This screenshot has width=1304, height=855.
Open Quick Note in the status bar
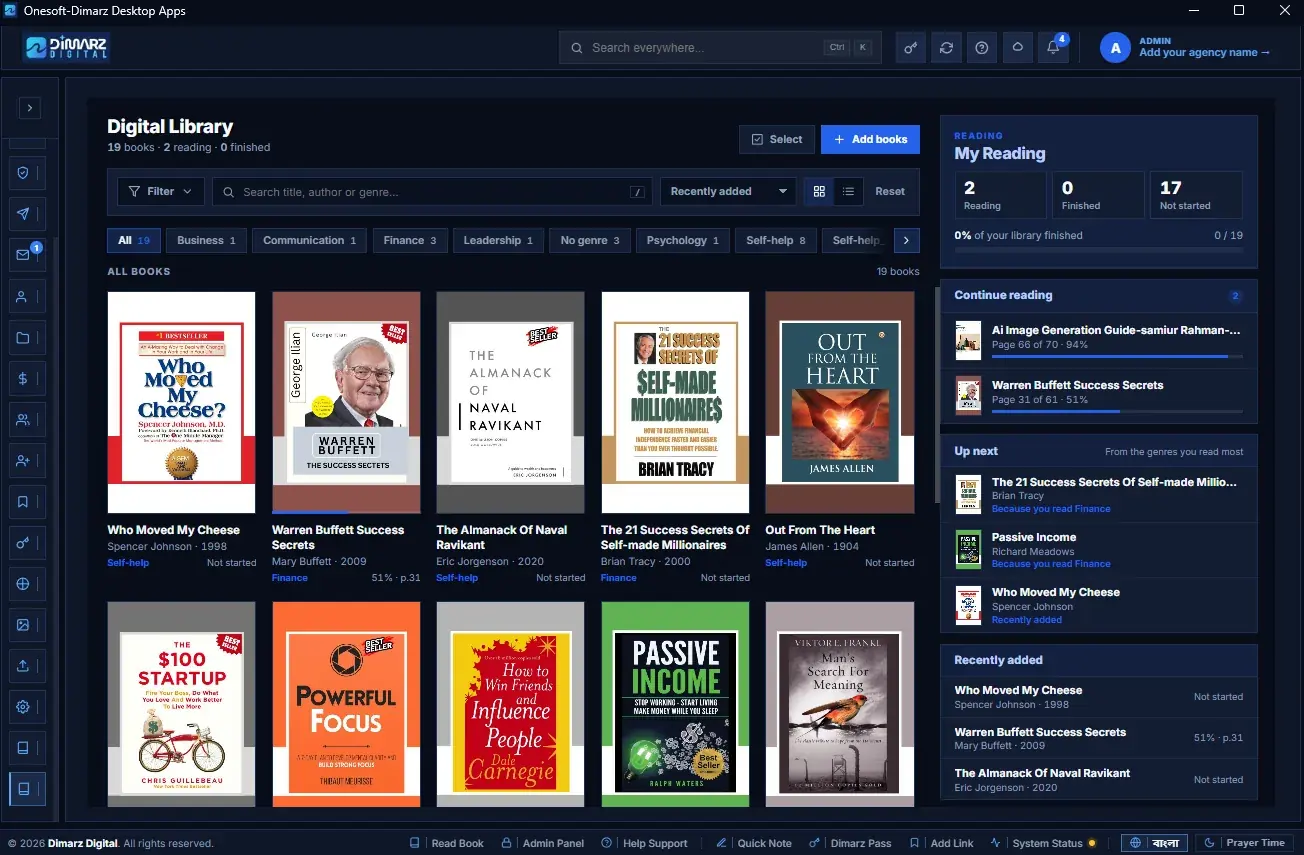[754, 843]
